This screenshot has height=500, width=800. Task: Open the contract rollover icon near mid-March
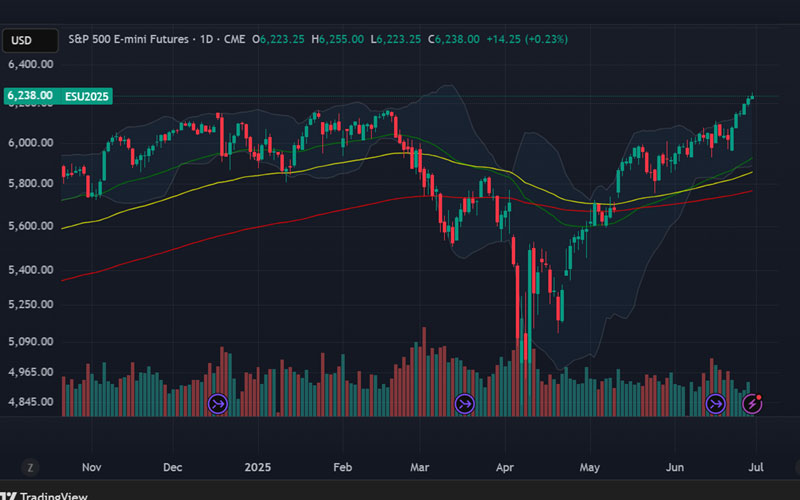[x=465, y=404]
